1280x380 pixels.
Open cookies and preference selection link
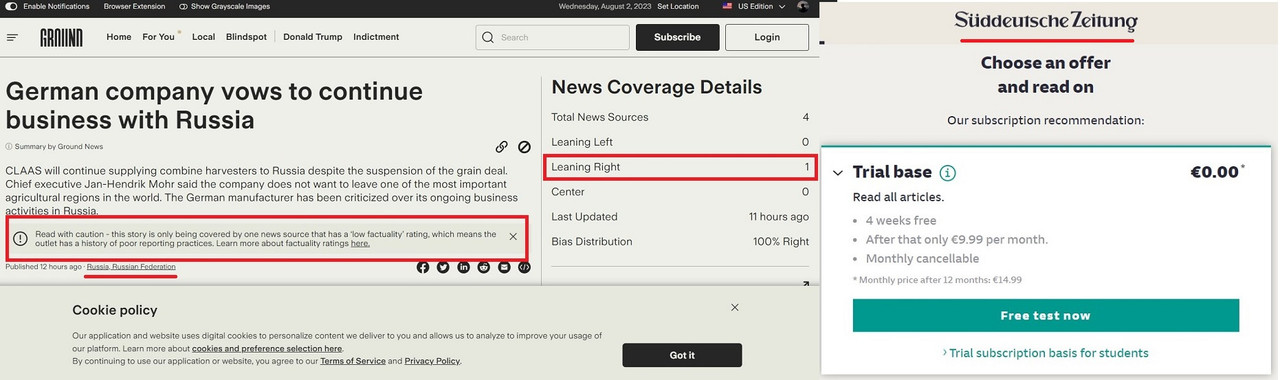tap(267, 349)
